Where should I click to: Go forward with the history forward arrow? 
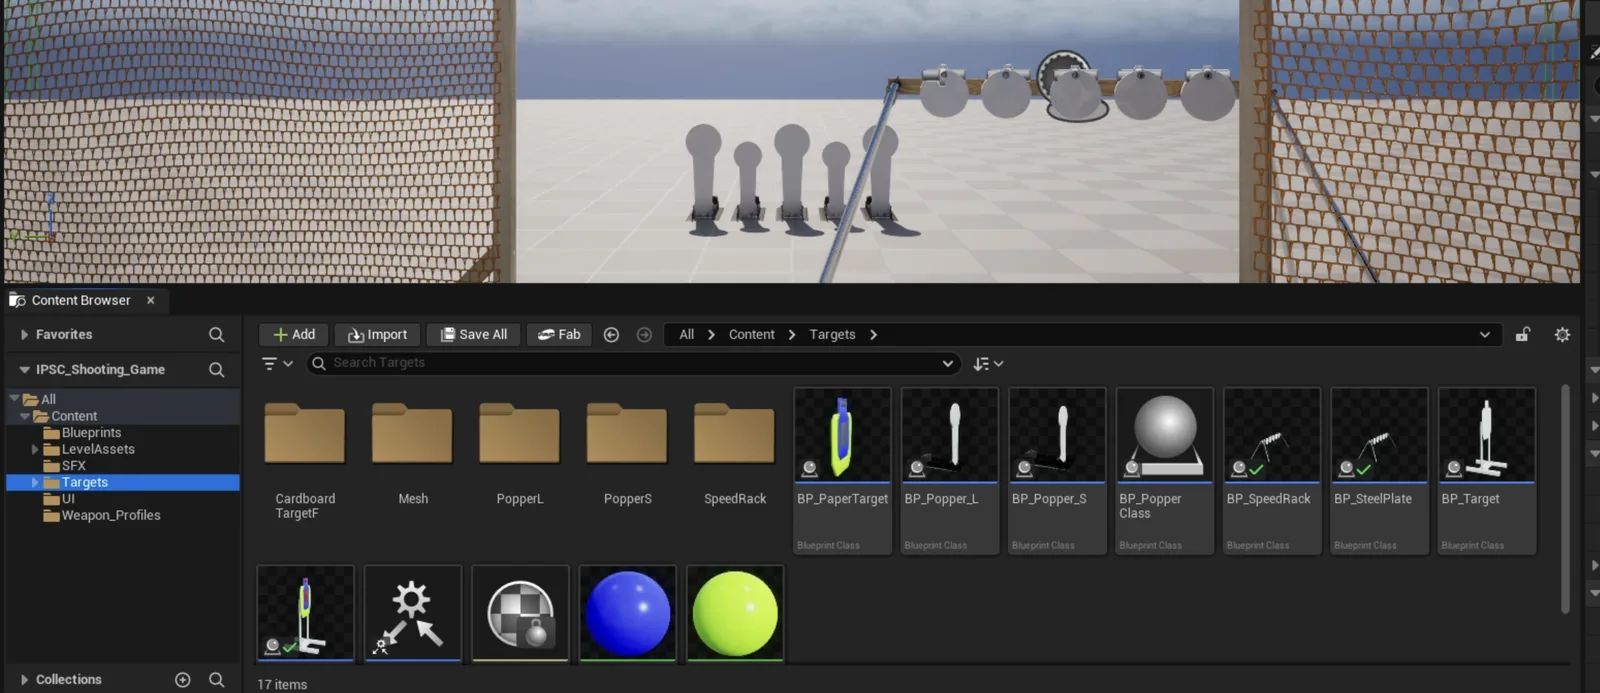point(644,335)
